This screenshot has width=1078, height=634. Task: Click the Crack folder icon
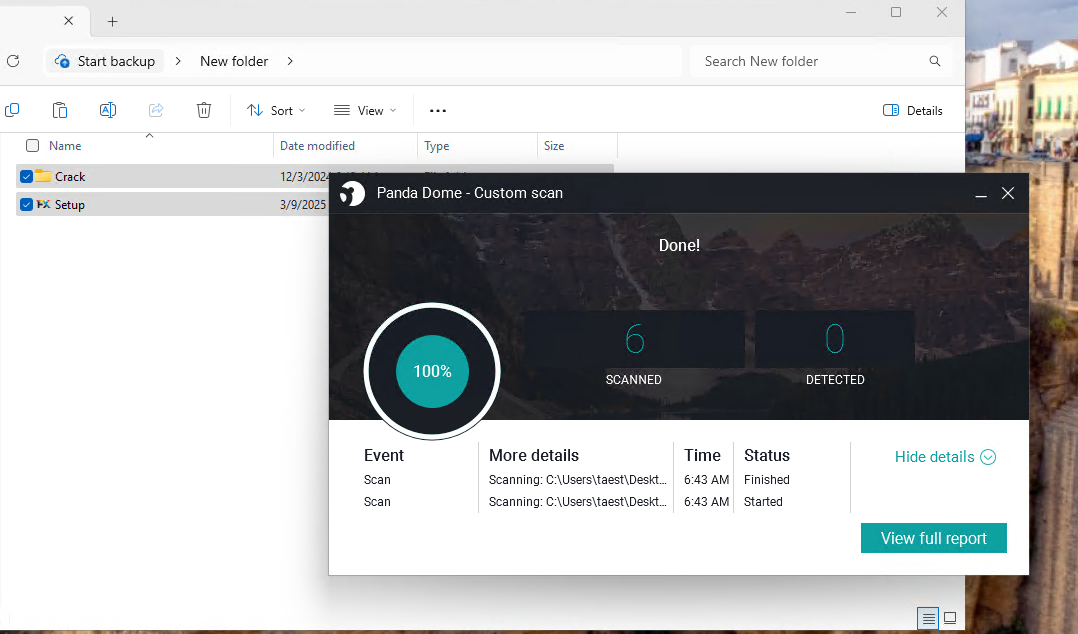click(x=43, y=176)
